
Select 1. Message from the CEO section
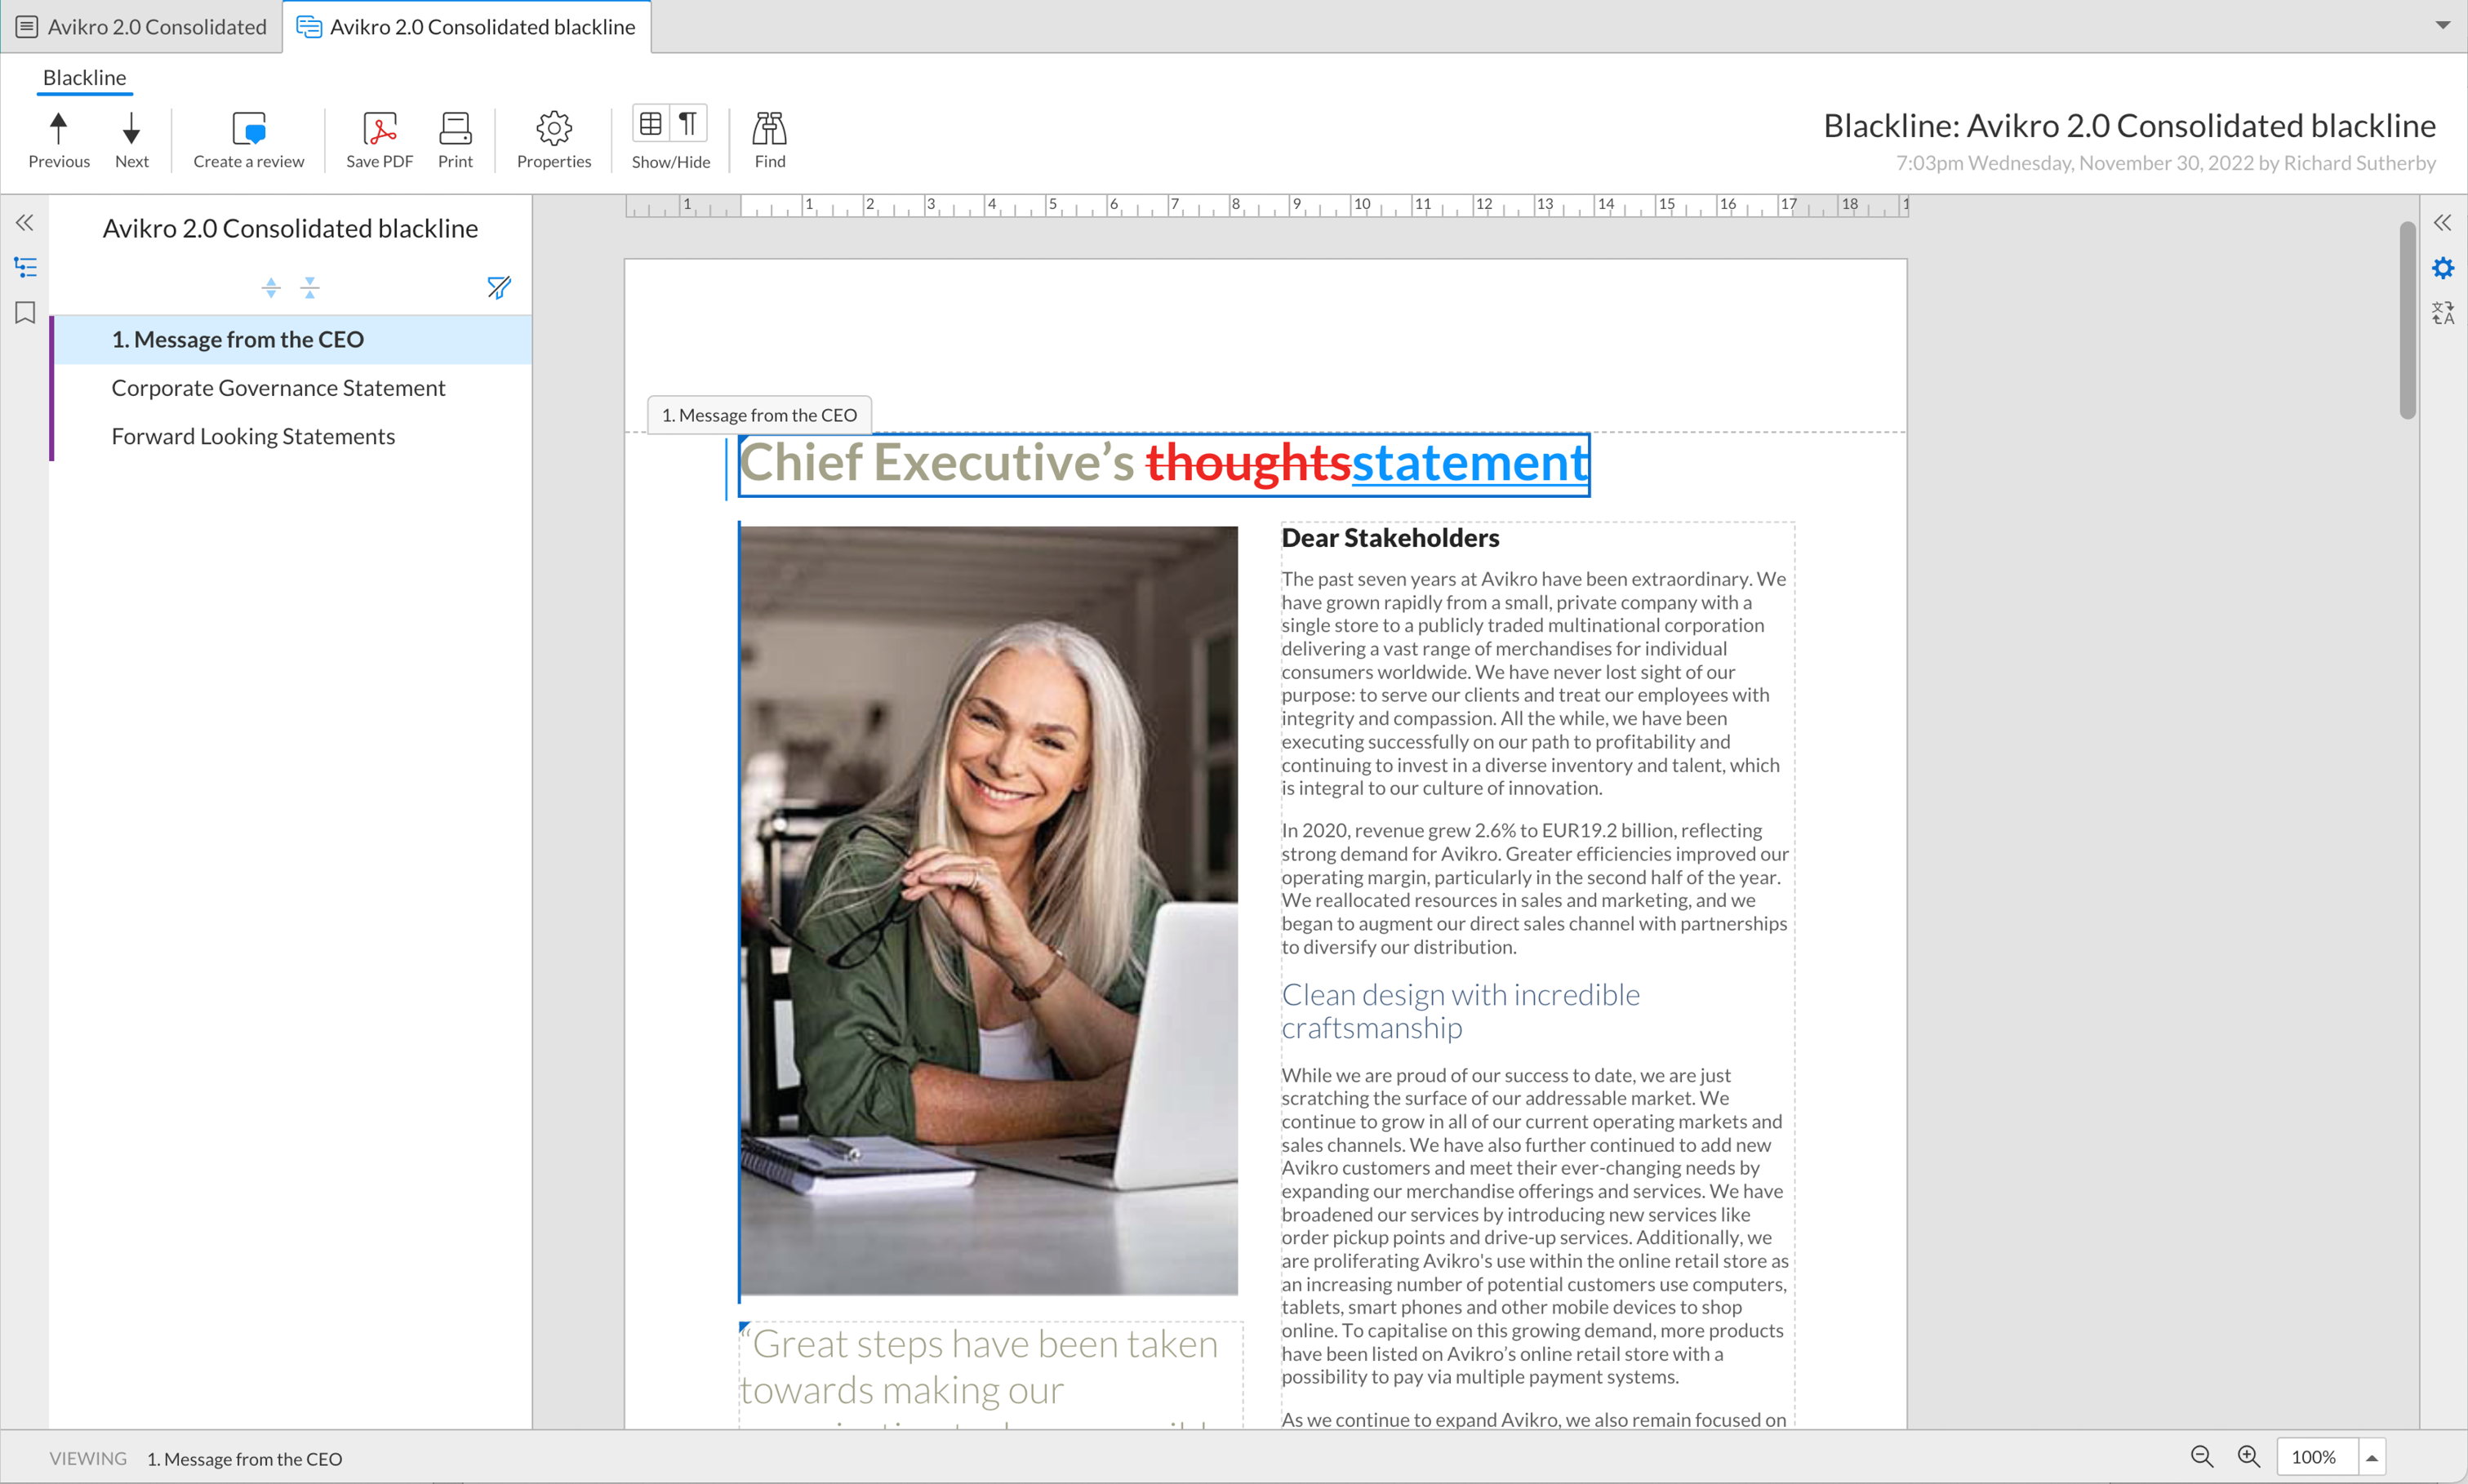[292, 340]
